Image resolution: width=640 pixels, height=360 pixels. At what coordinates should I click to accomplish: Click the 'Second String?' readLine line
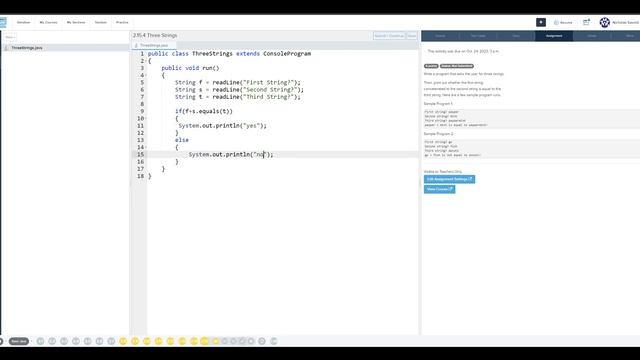click(x=239, y=90)
